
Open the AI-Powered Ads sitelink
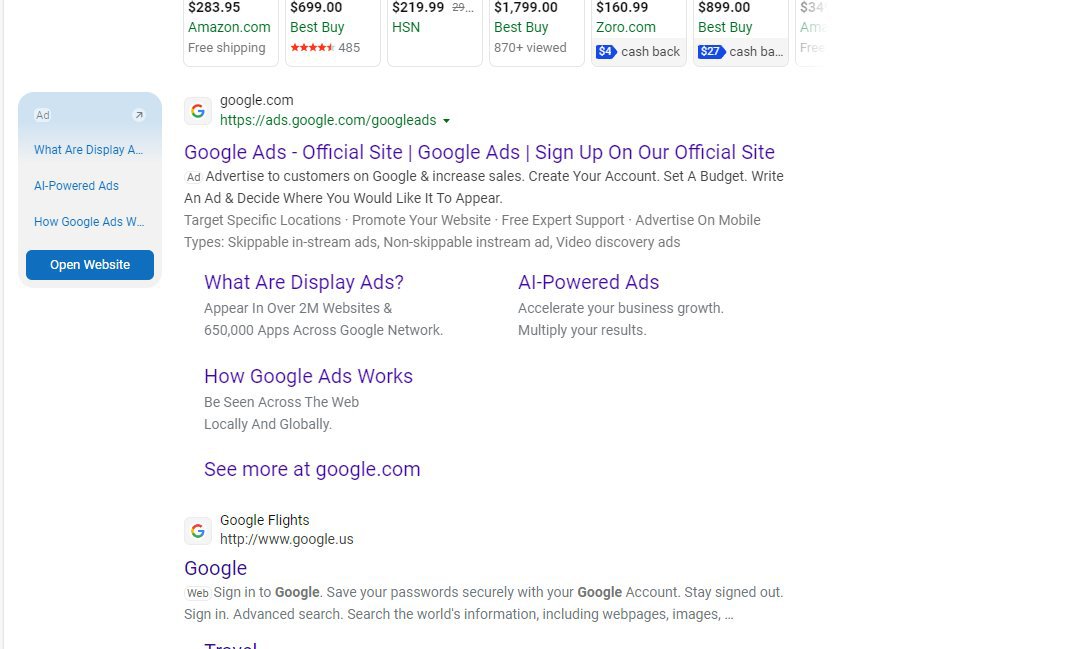click(x=588, y=282)
